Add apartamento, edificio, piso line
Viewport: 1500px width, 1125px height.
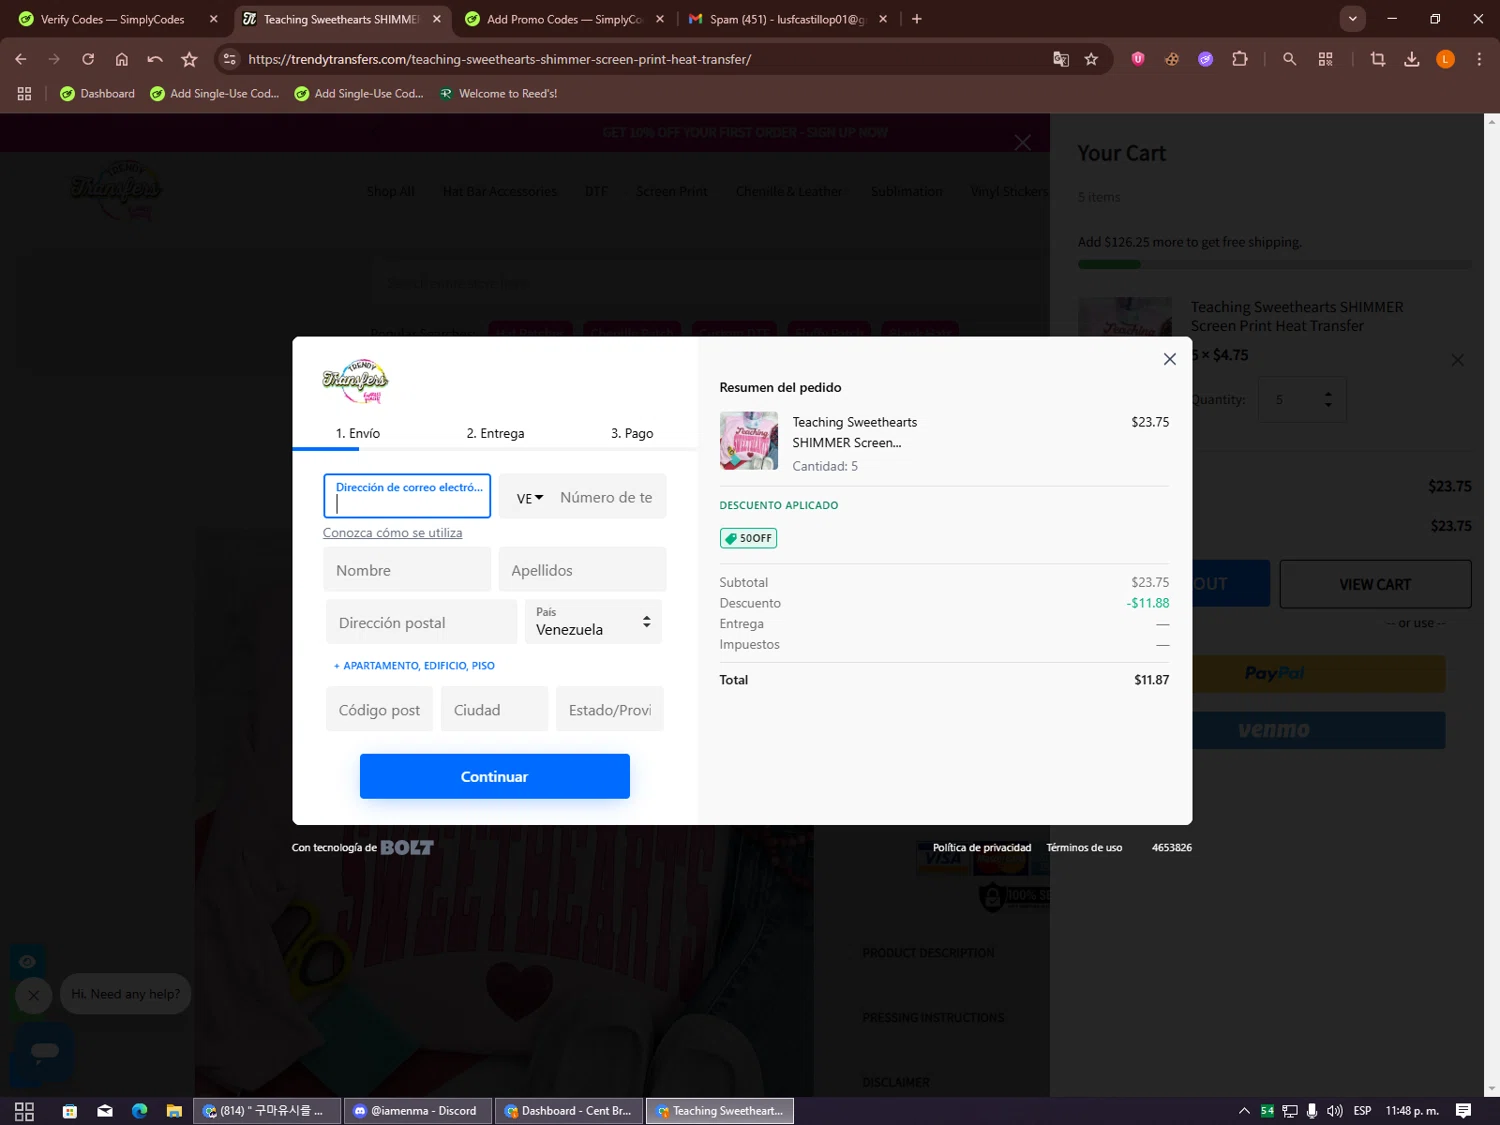pos(414,666)
